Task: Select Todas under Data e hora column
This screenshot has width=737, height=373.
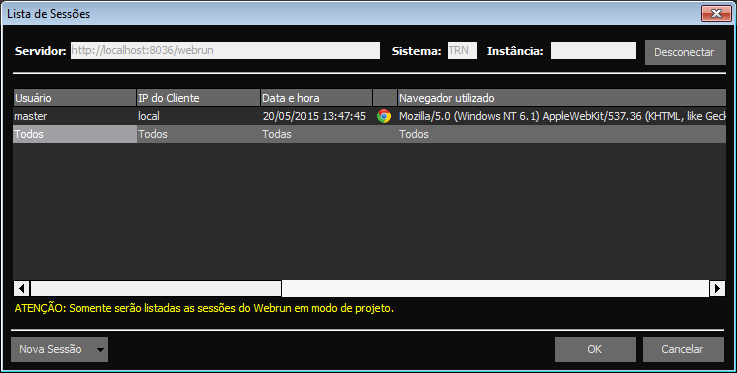Action: coord(316,134)
